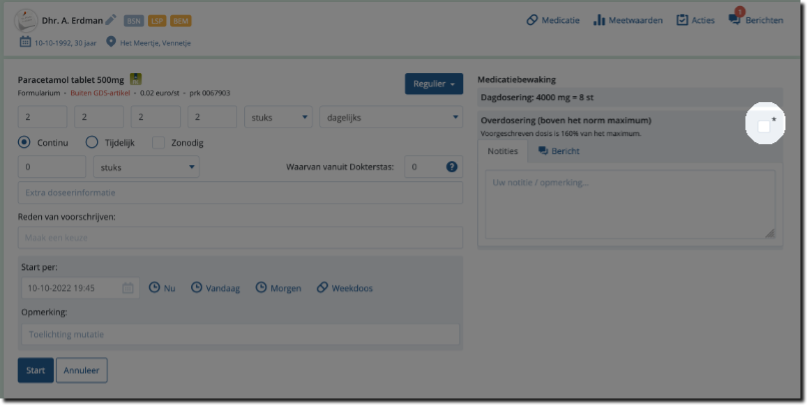The width and height of the screenshot is (807, 405).
Task: Click the blue help icon near Dokterstas
Action: [x=452, y=166]
